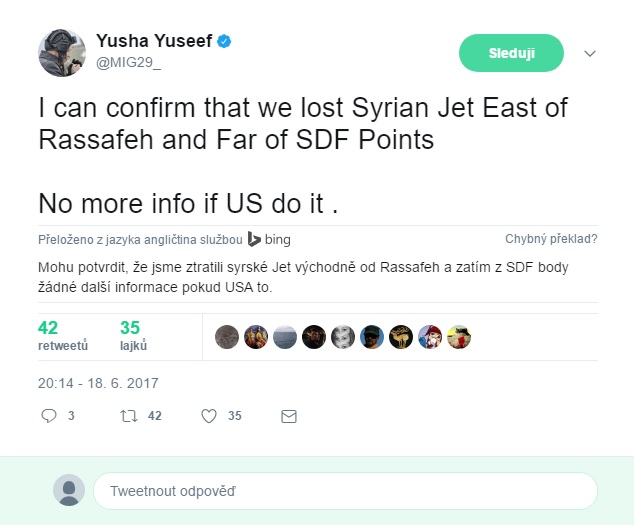
Task: View the 35 lajků list
Action: (133, 336)
